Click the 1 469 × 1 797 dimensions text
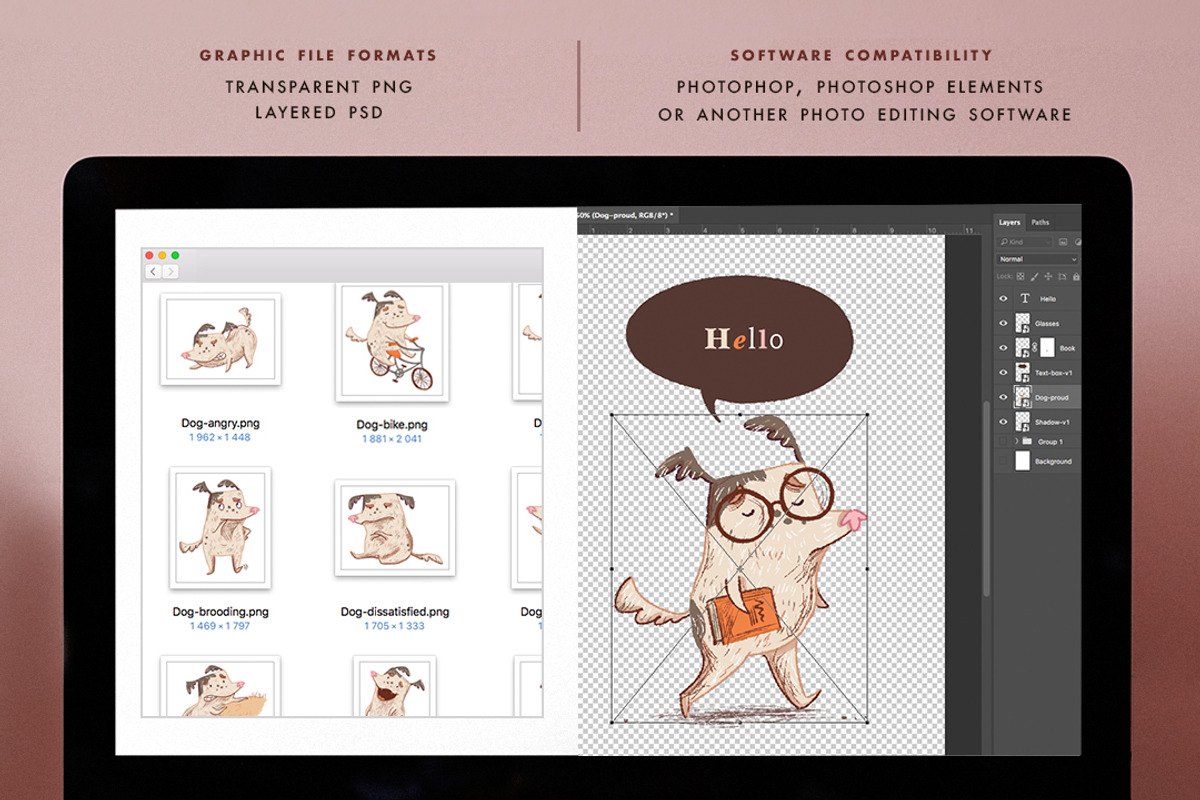Image resolution: width=1200 pixels, height=800 pixels. click(220, 626)
